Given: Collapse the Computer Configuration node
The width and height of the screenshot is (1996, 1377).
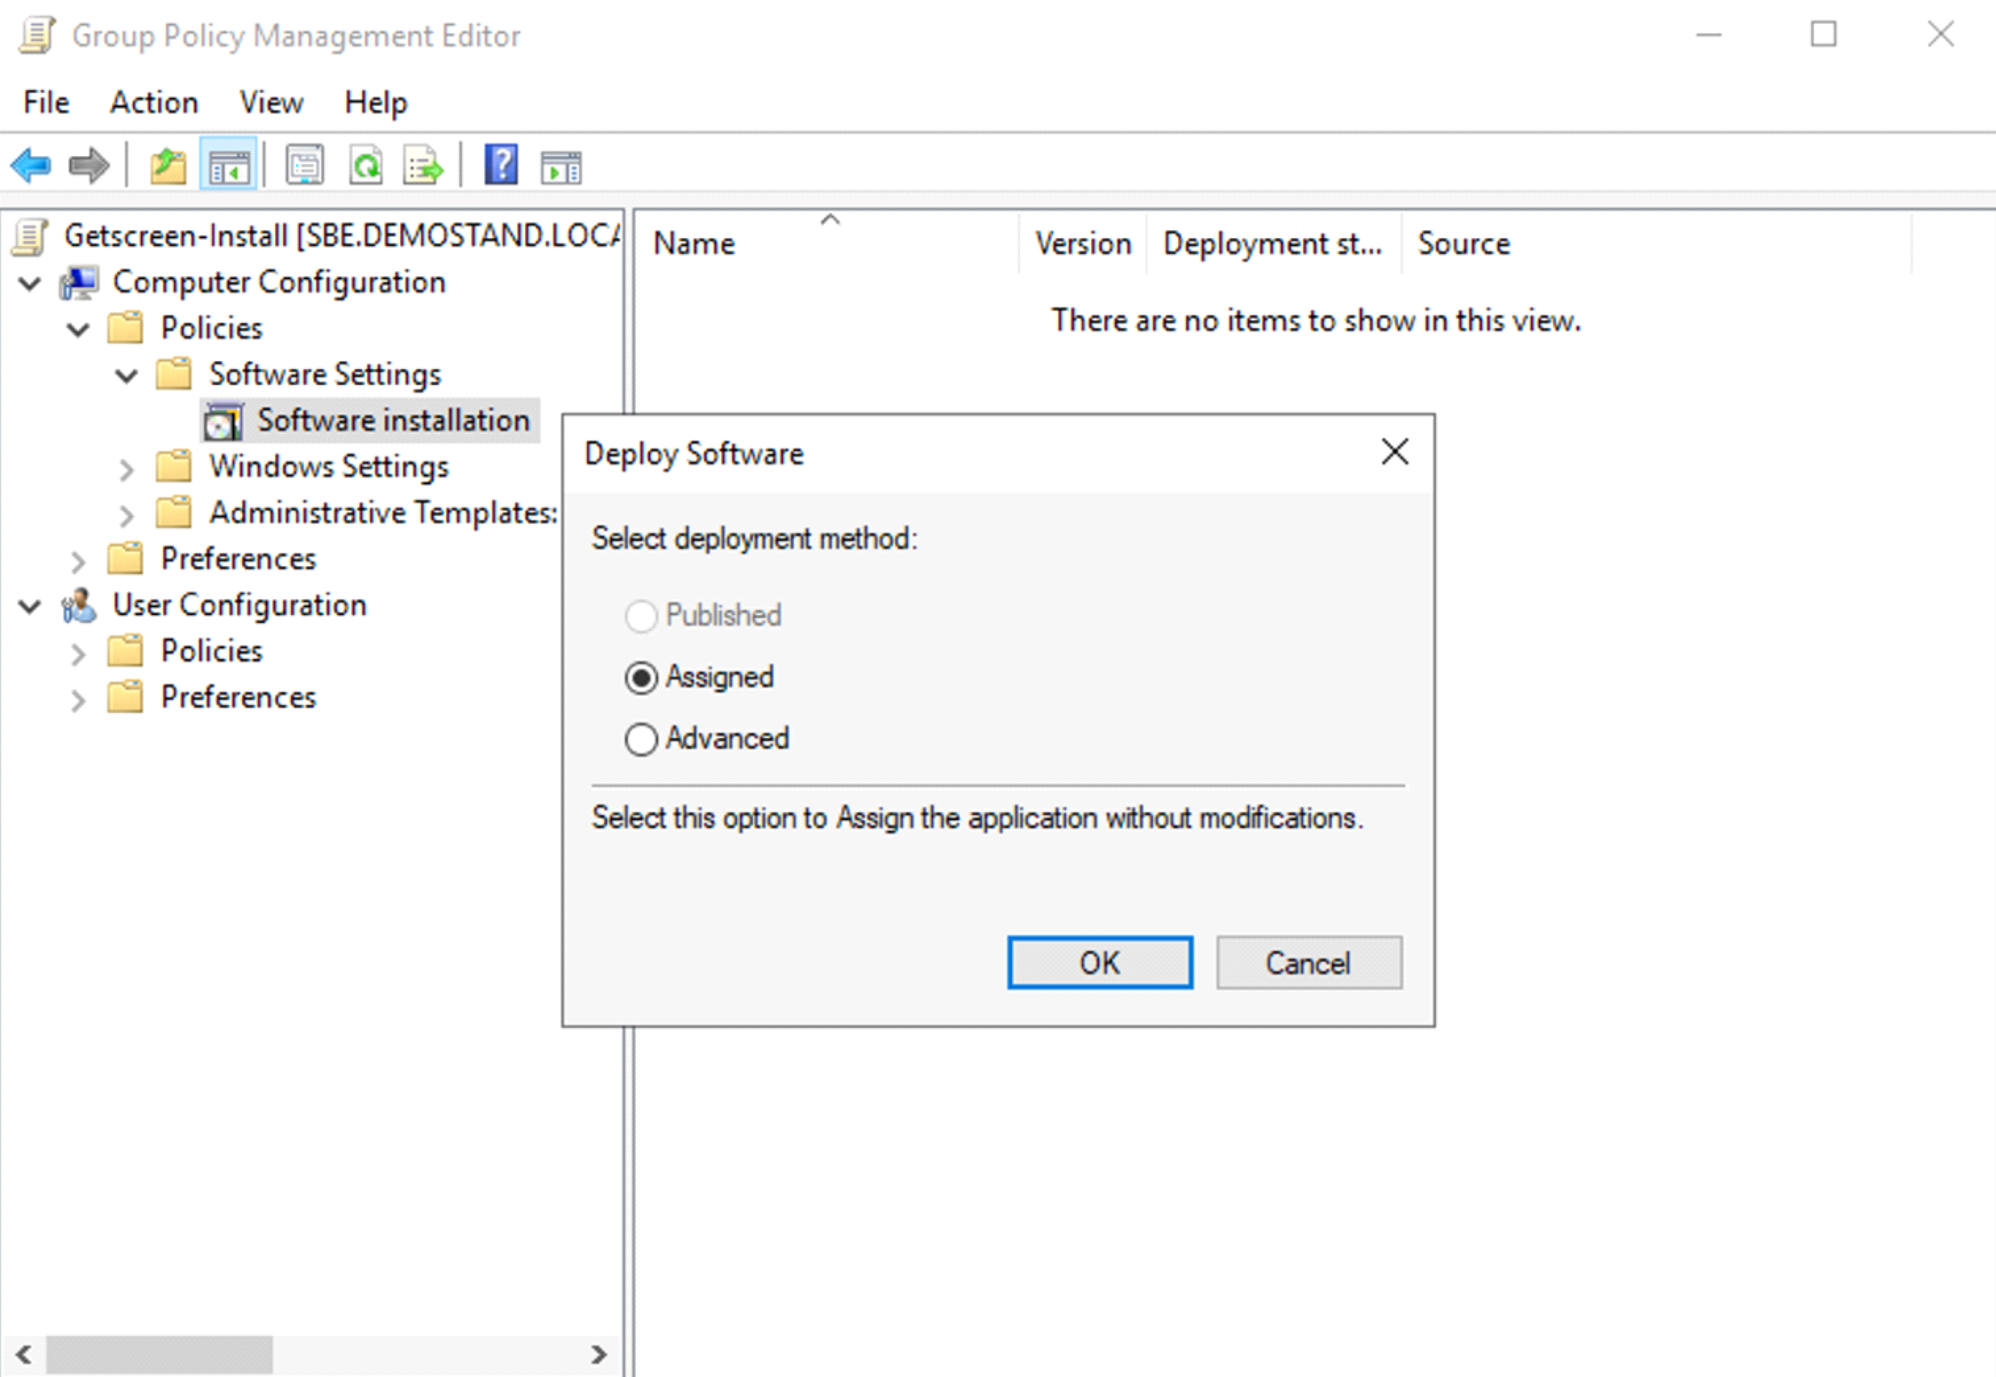Looking at the screenshot, I should coord(30,283).
